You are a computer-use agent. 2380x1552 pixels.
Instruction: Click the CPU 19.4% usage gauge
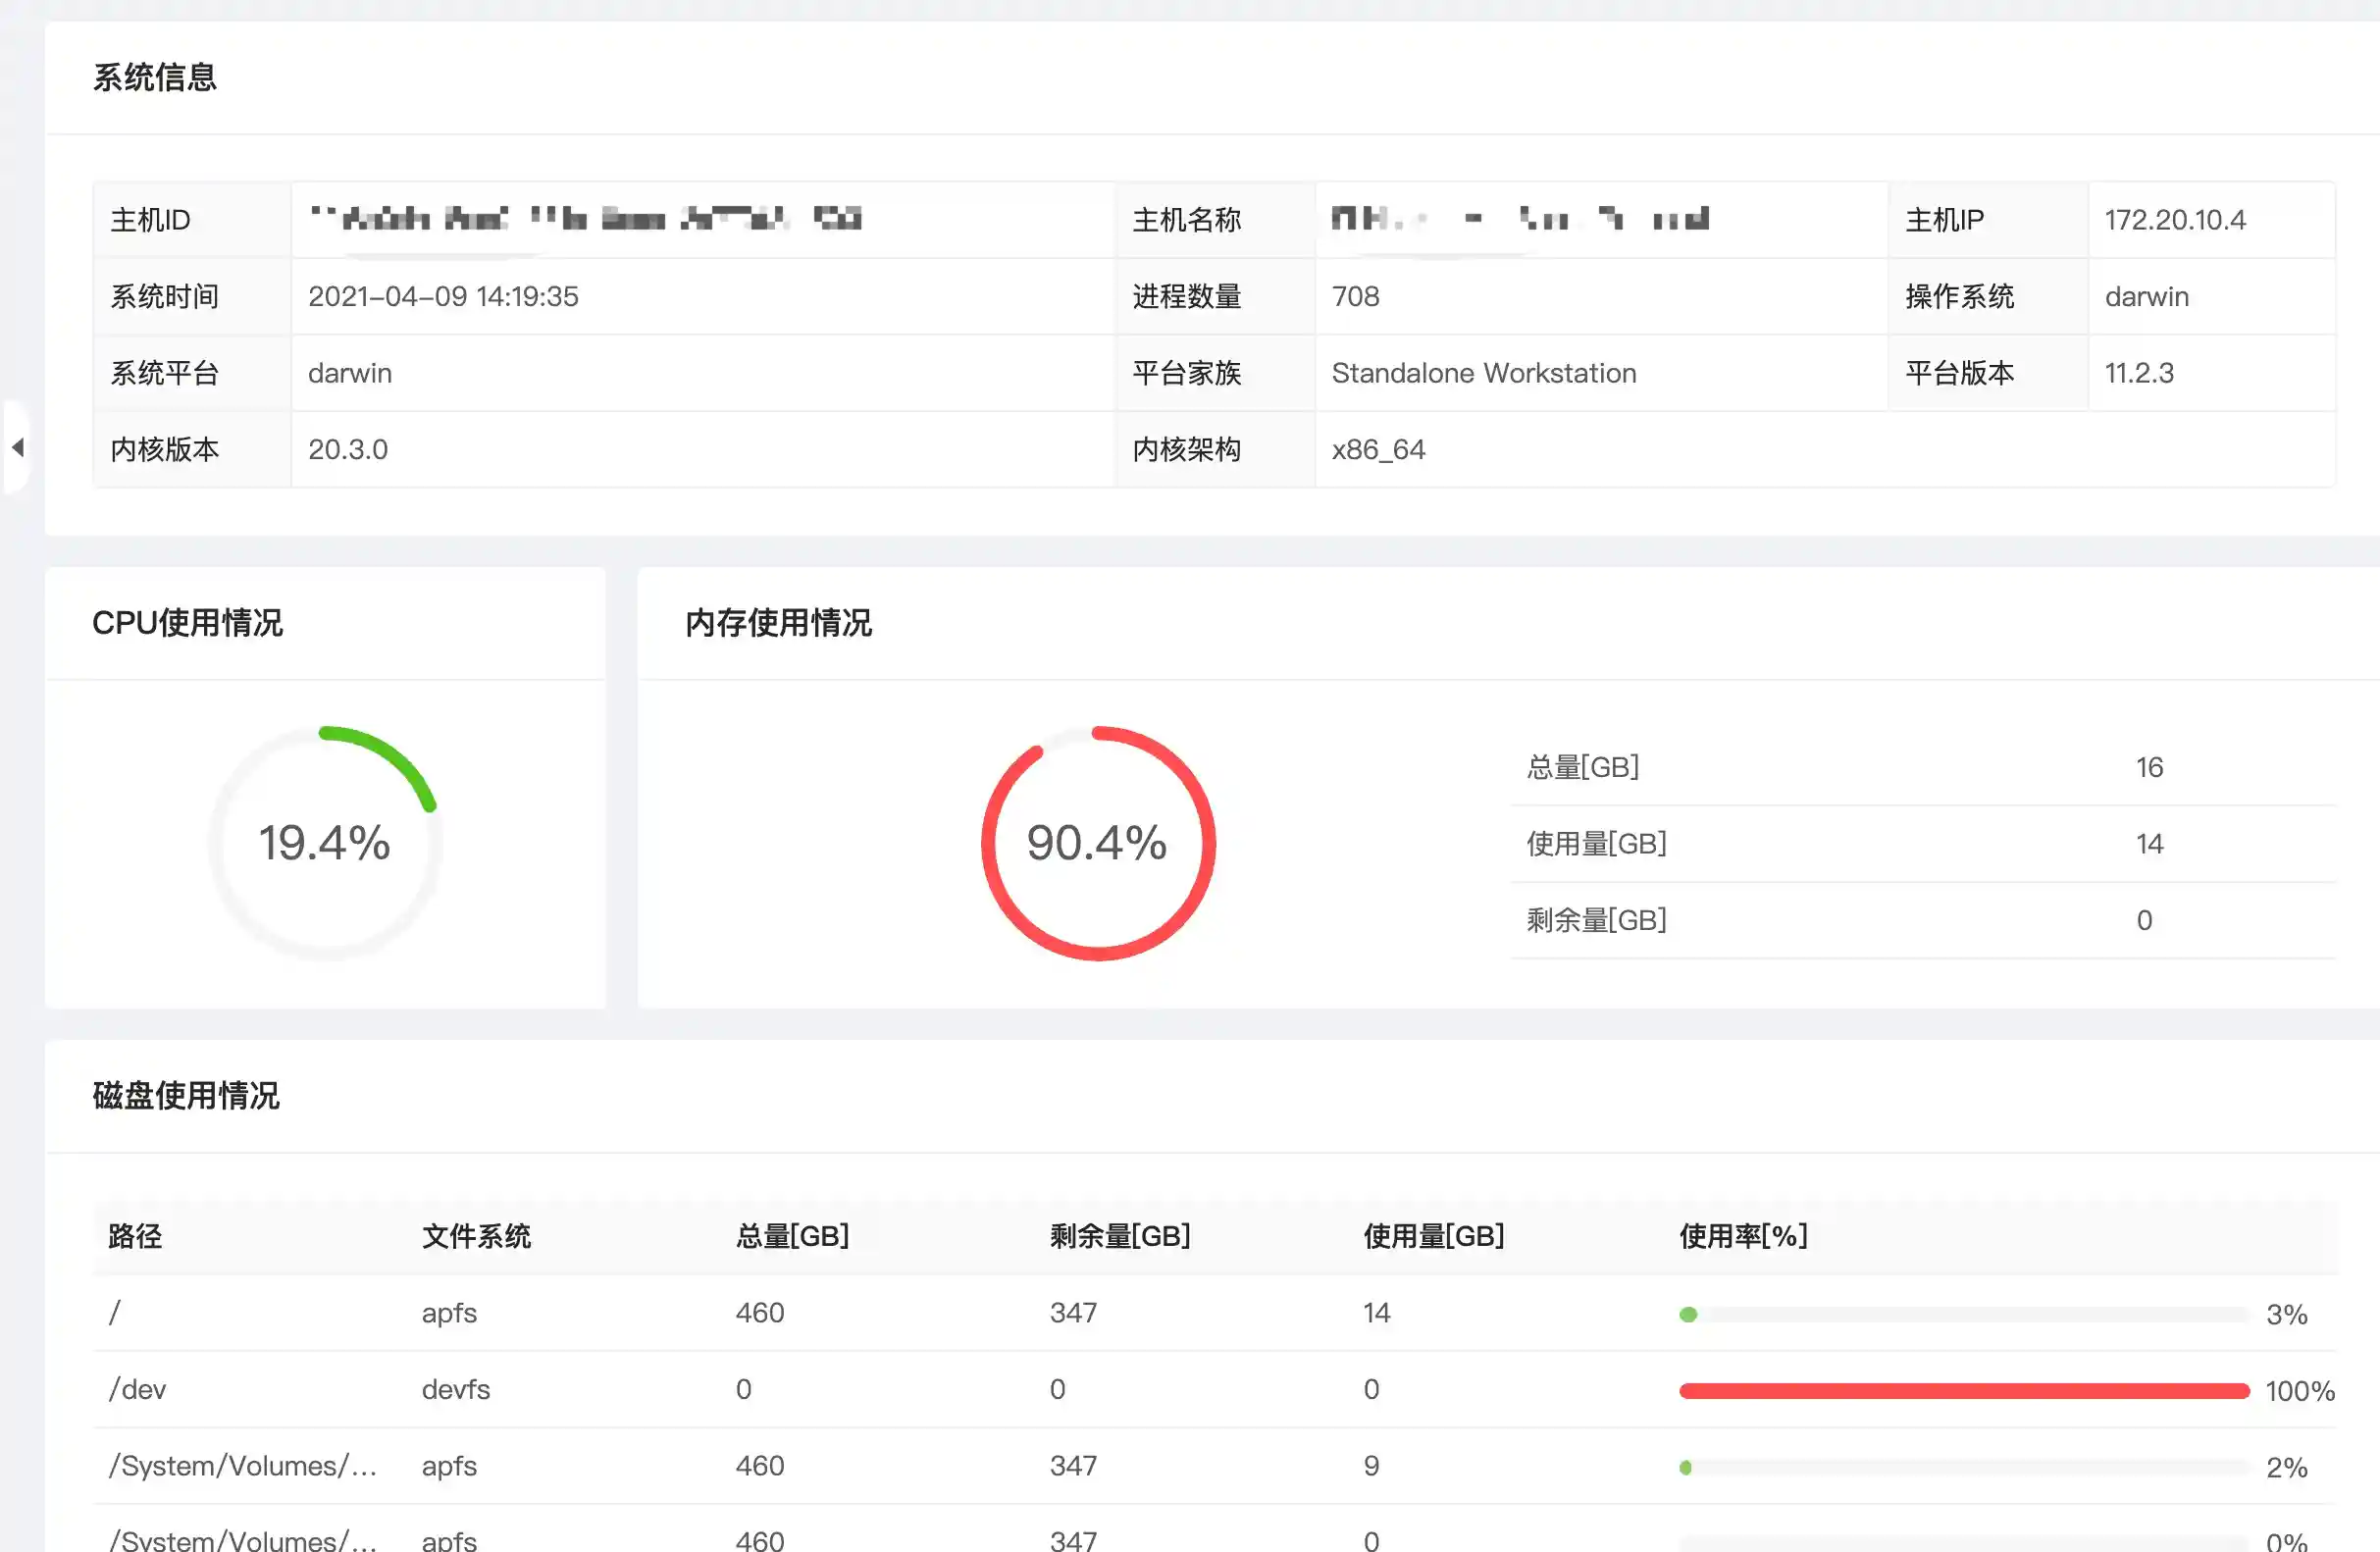(325, 842)
